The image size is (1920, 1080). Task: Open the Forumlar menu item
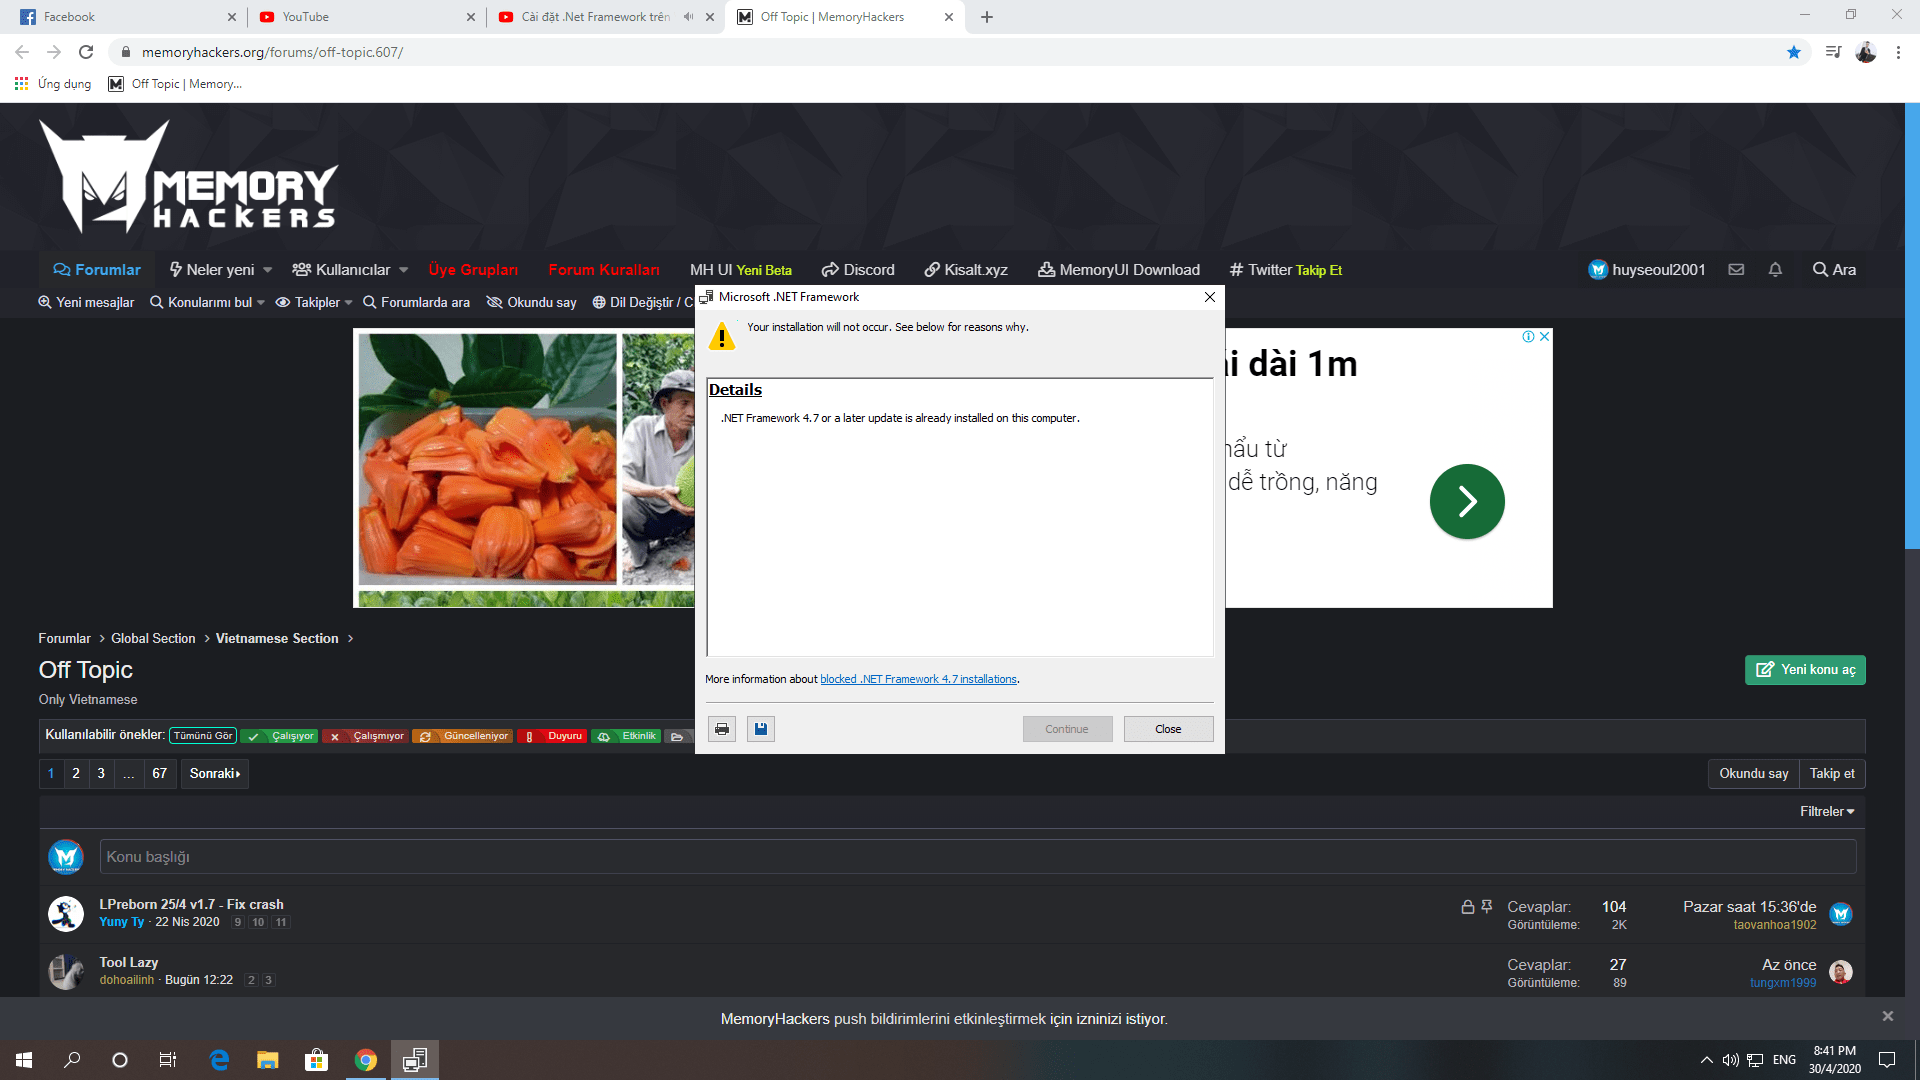point(97,270)
